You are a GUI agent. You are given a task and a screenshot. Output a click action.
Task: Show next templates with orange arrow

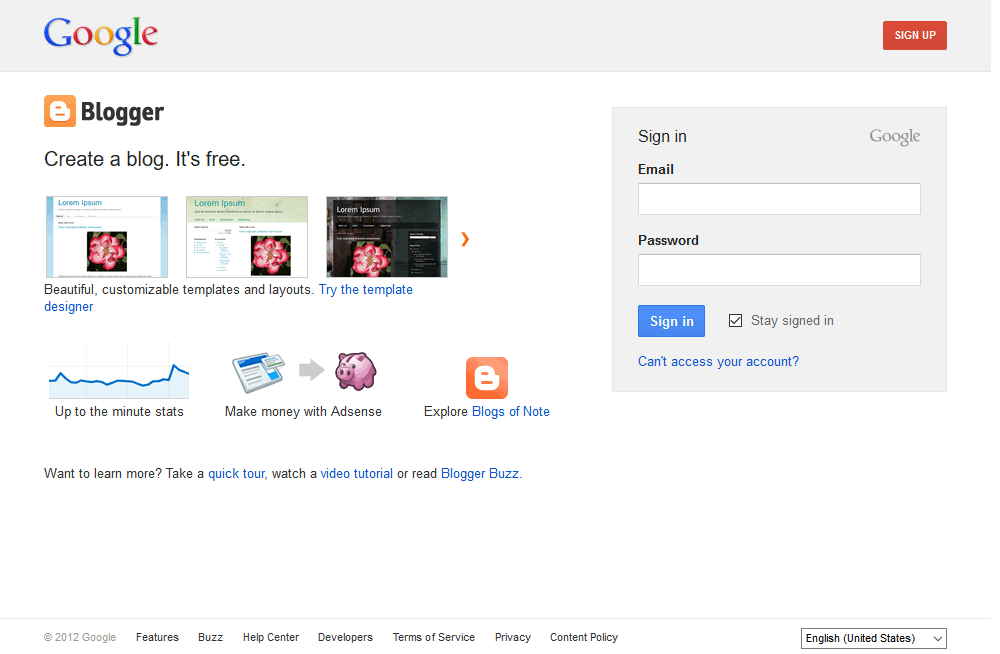(x=465, y=239)
